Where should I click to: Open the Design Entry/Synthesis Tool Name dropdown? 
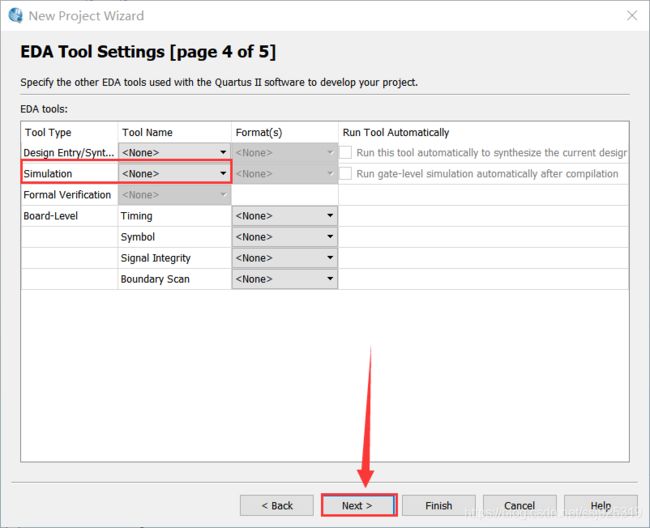[175, 153]
